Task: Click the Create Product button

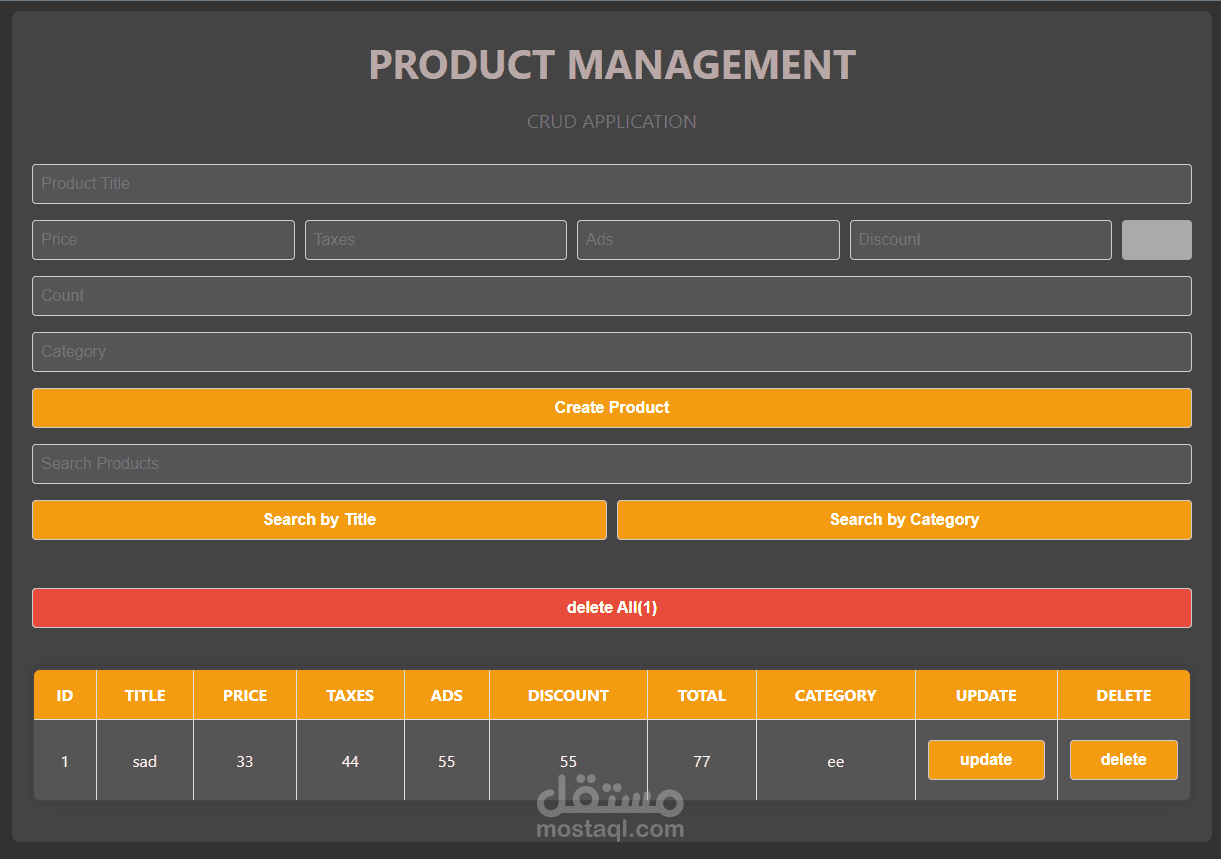Action: pyautogui.click(x=611, y=408)
